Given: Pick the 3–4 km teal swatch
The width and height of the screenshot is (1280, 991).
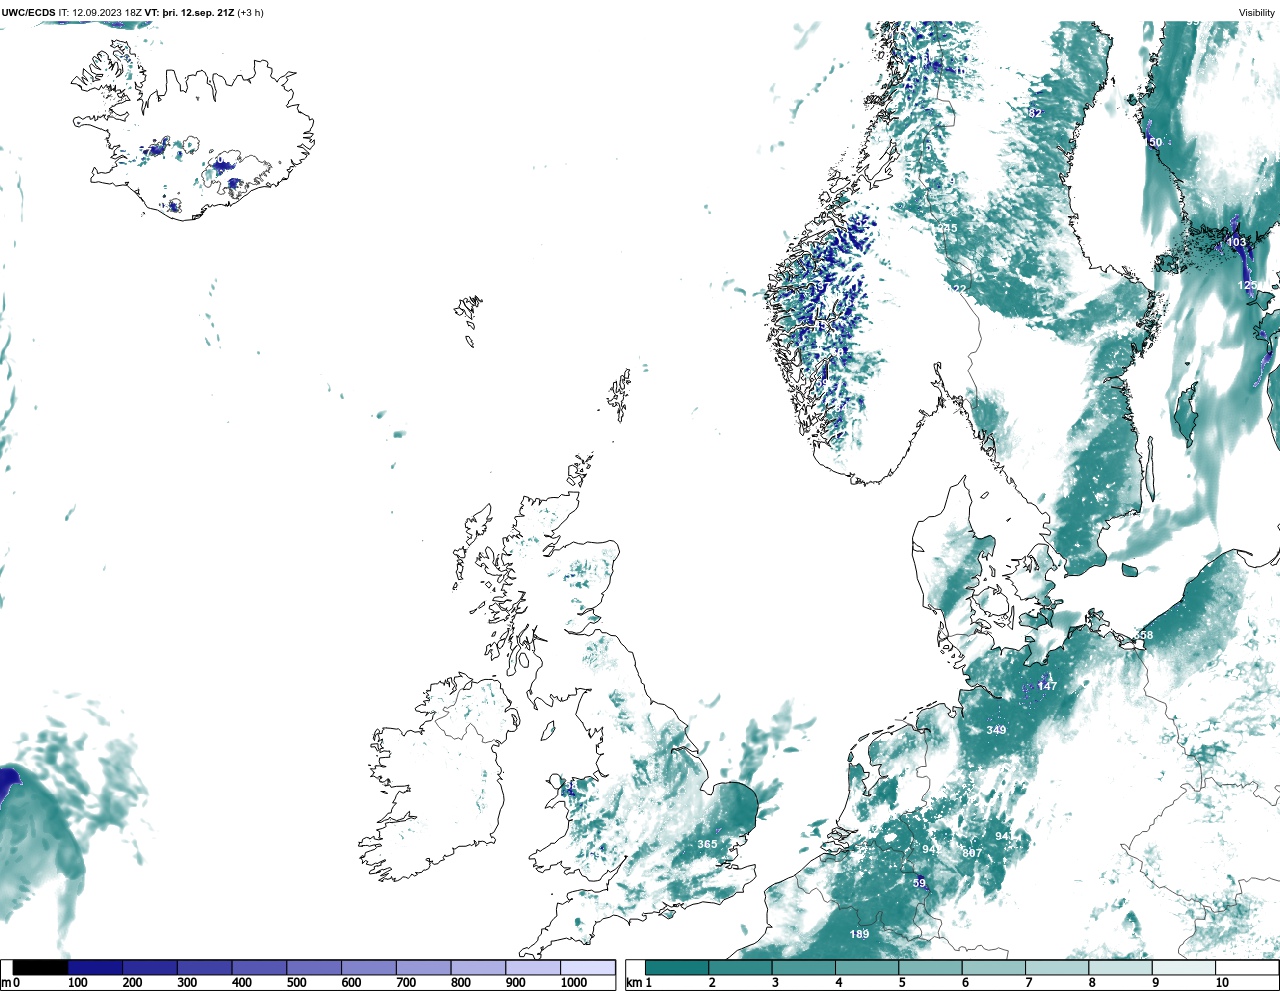Looking at the screenshot, I should pyautogui.click(x=803, y=968).
